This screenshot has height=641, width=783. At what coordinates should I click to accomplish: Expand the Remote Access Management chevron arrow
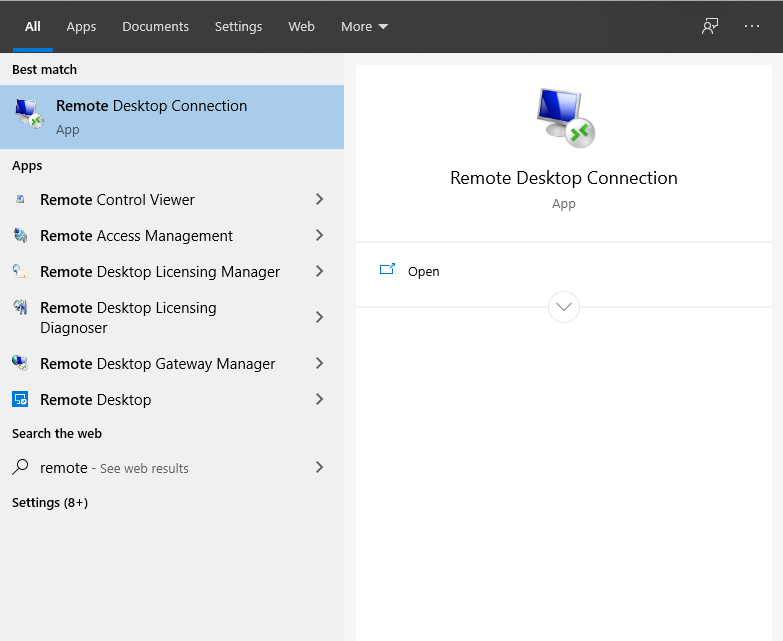pos(319,236)
